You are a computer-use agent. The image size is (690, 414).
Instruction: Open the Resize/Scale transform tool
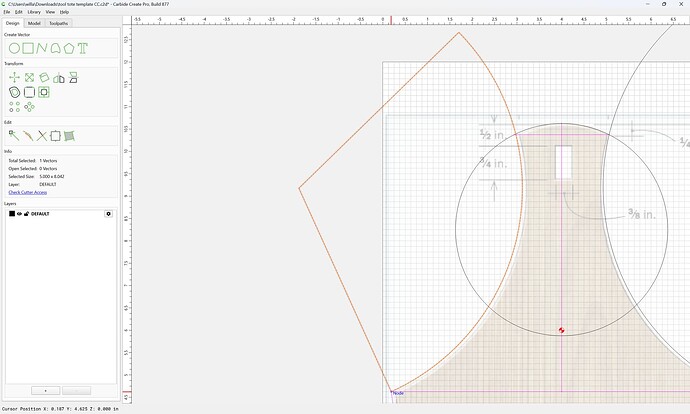29,78
